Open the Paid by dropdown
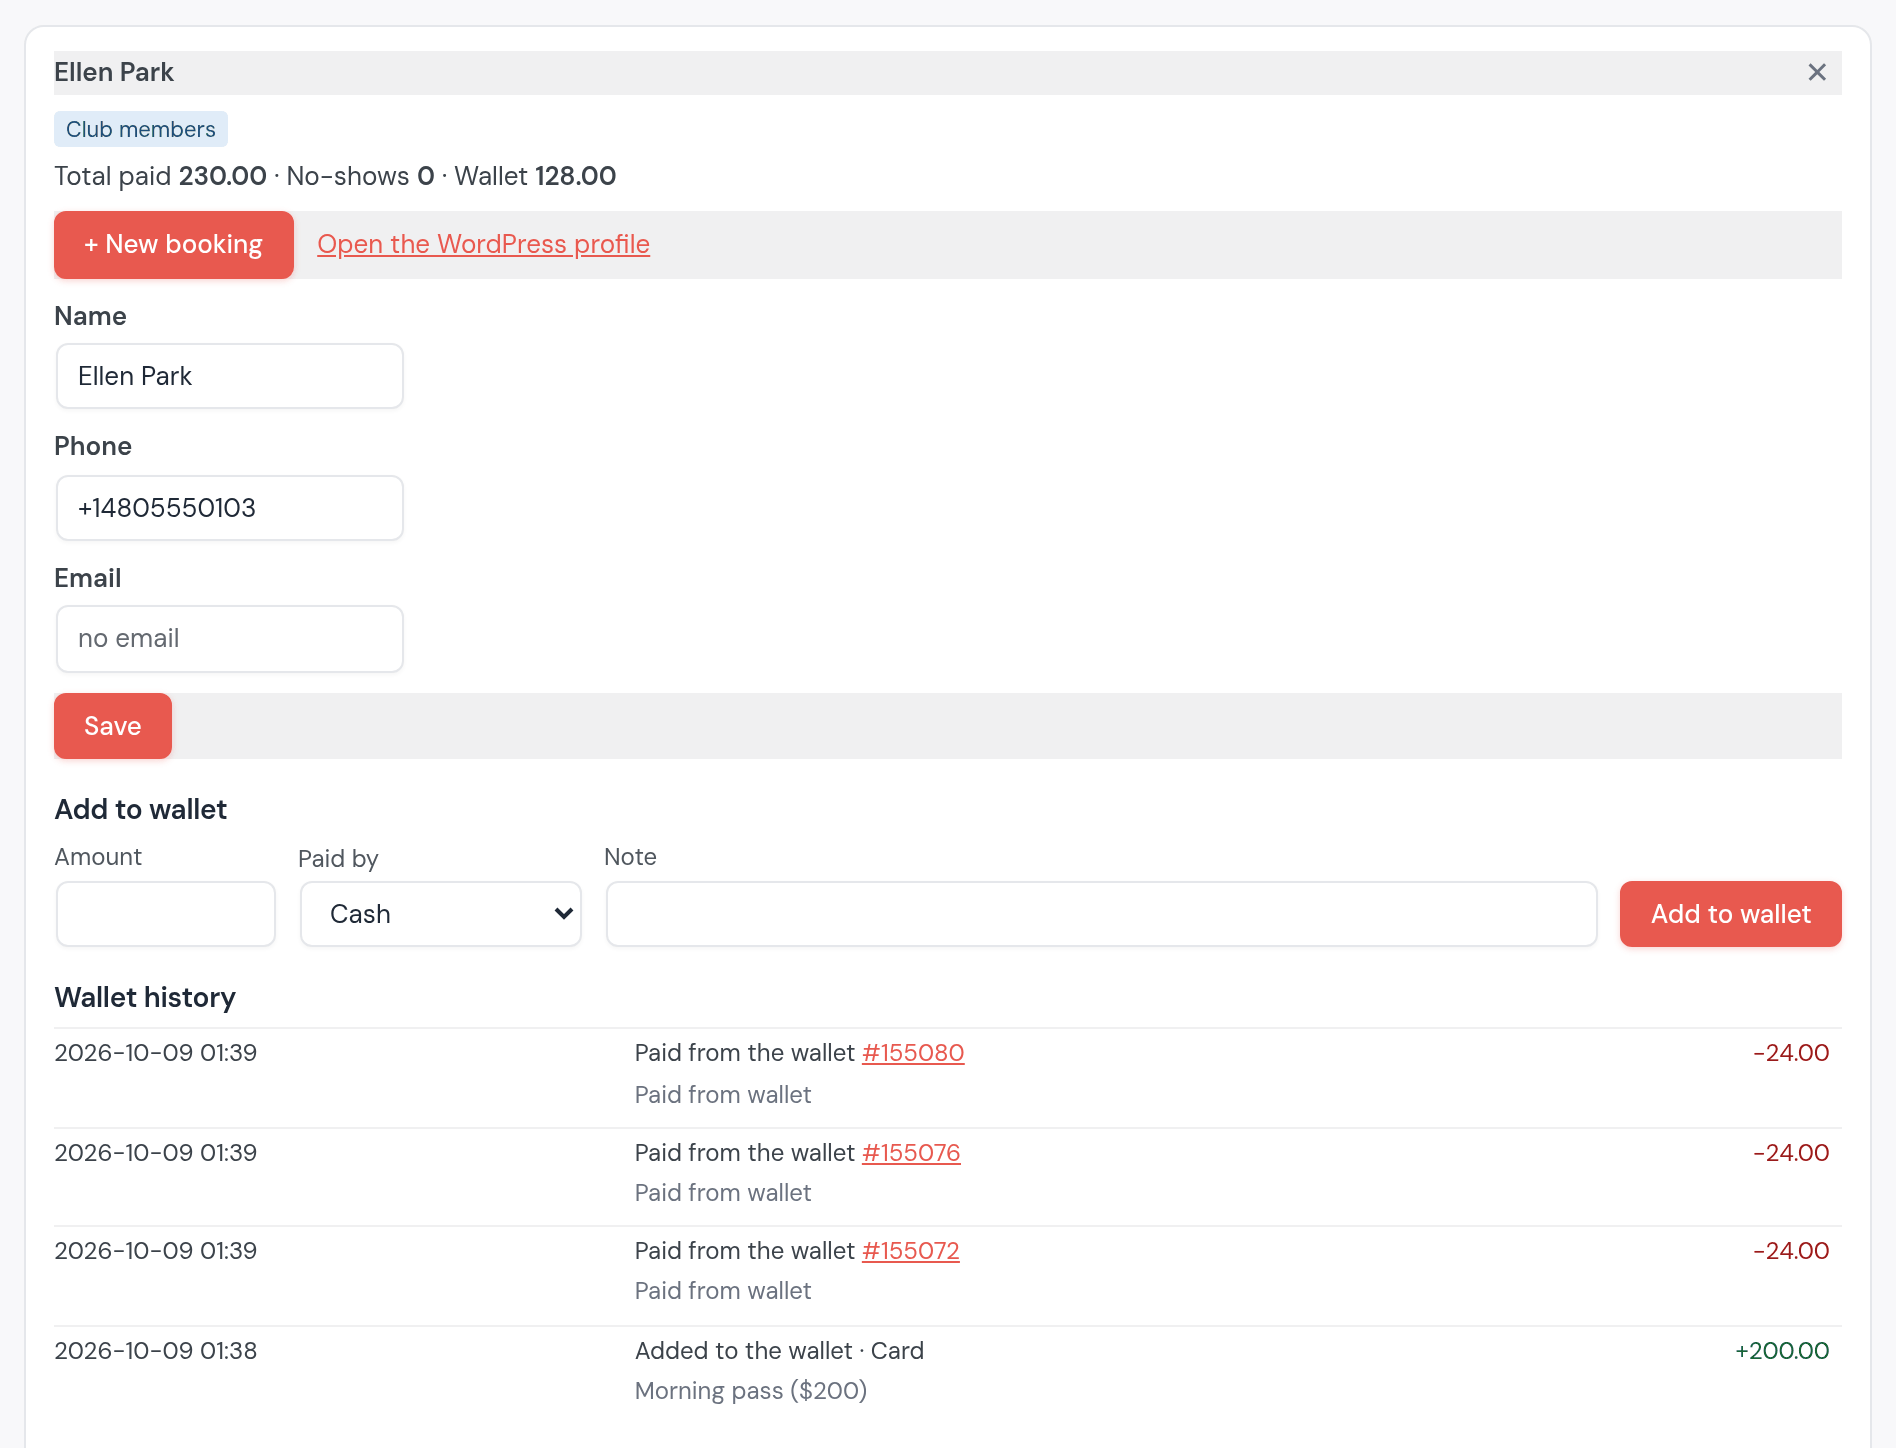The height and width of the screenshot is (1448, 1896). [441, 914]
